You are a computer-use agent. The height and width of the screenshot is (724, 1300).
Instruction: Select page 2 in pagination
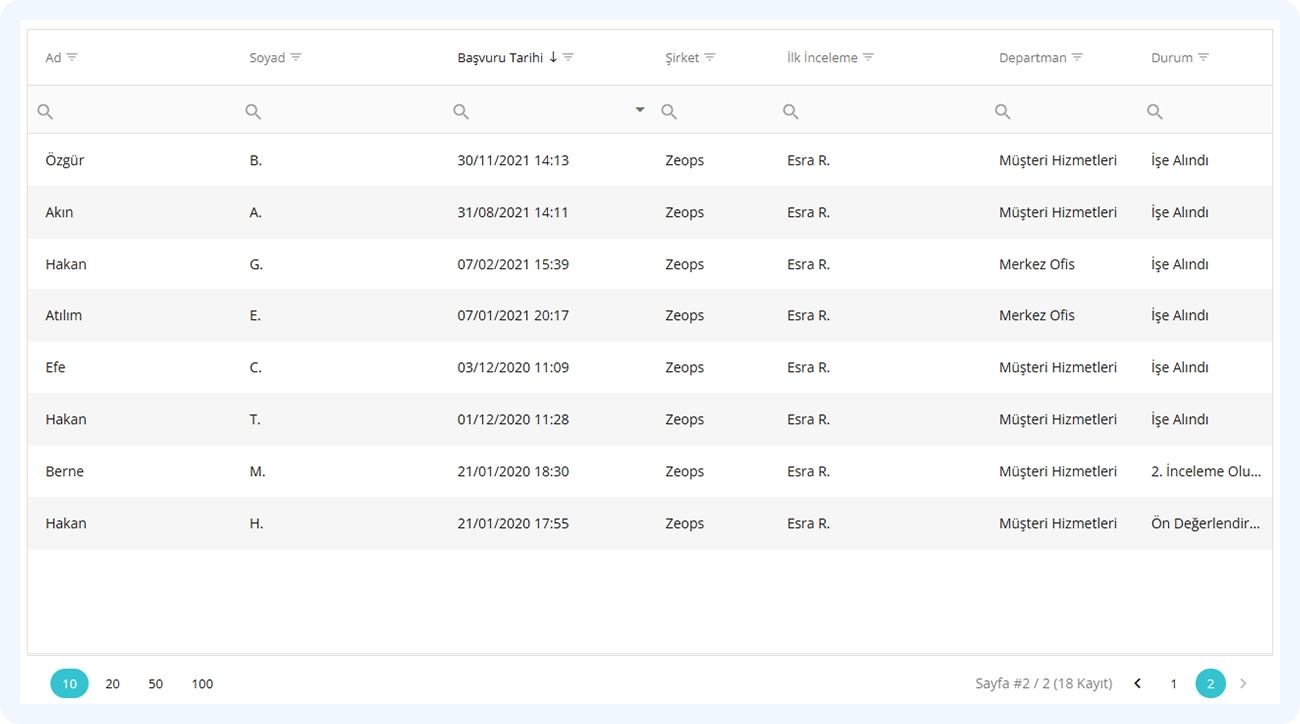coord(1211,684)
